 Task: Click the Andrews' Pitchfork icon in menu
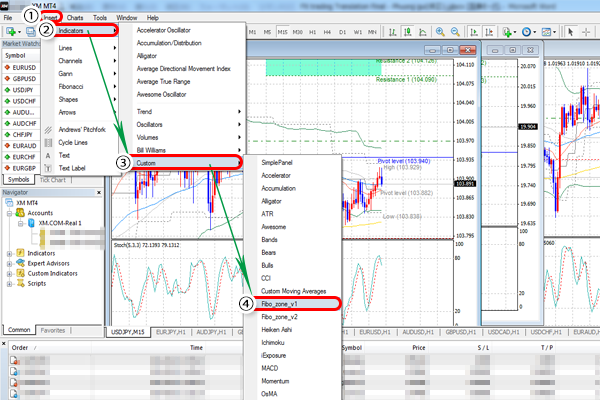pyautogui.click(x=48, y=130)
